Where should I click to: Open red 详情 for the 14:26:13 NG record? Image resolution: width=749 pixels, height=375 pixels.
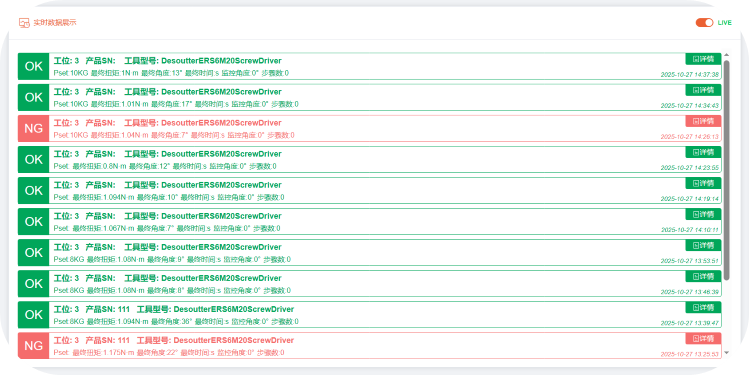[703, 121]
